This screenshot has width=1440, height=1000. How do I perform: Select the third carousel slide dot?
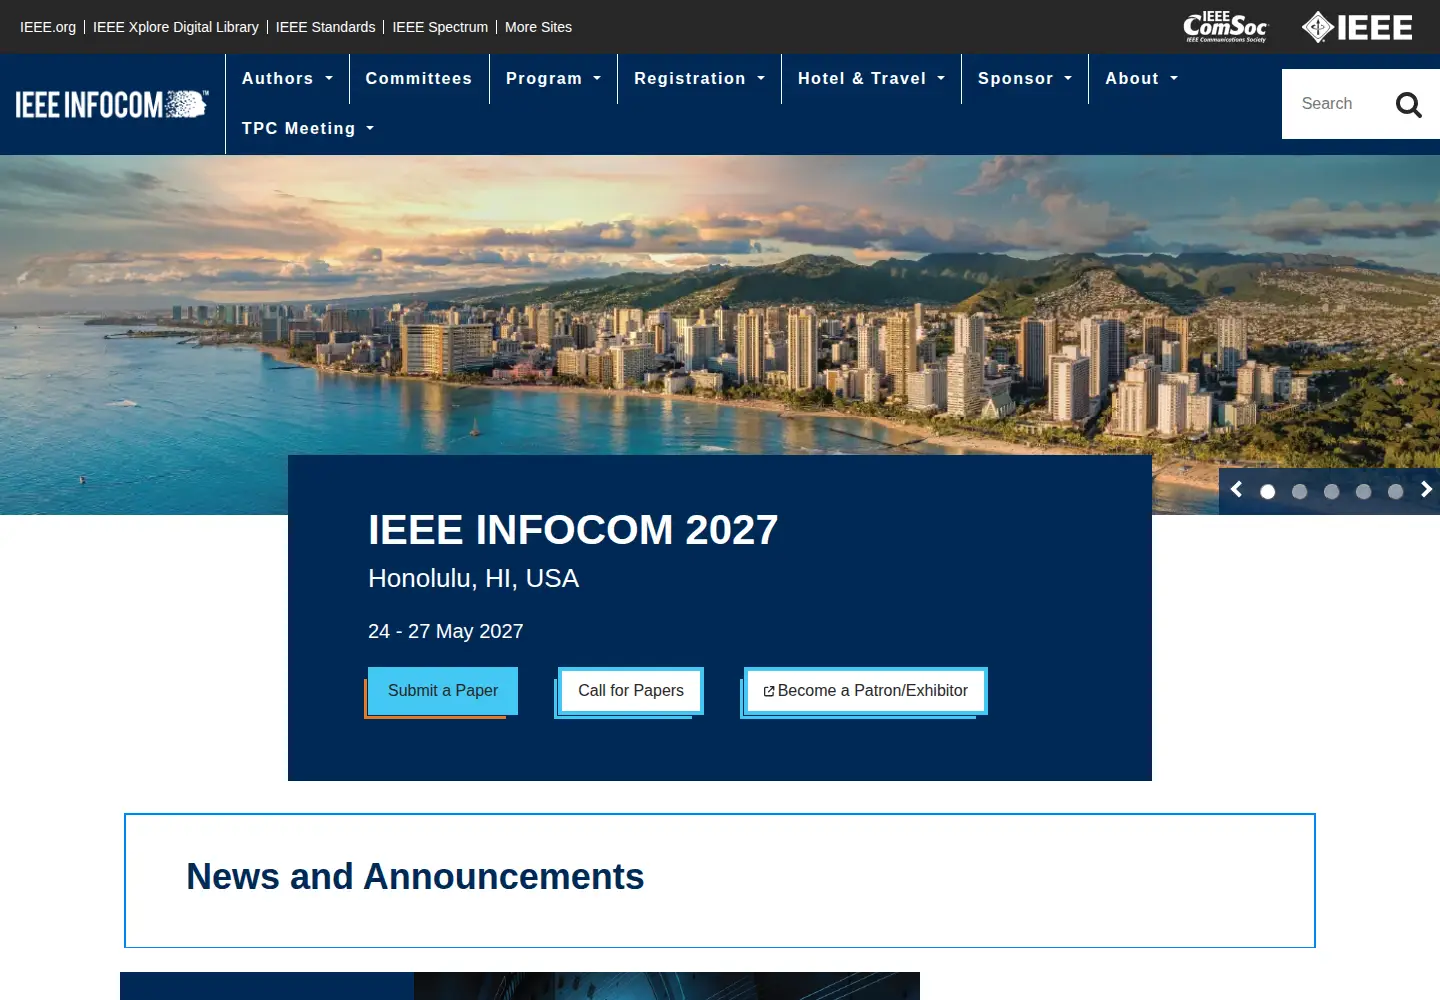tap(1332, 492)
